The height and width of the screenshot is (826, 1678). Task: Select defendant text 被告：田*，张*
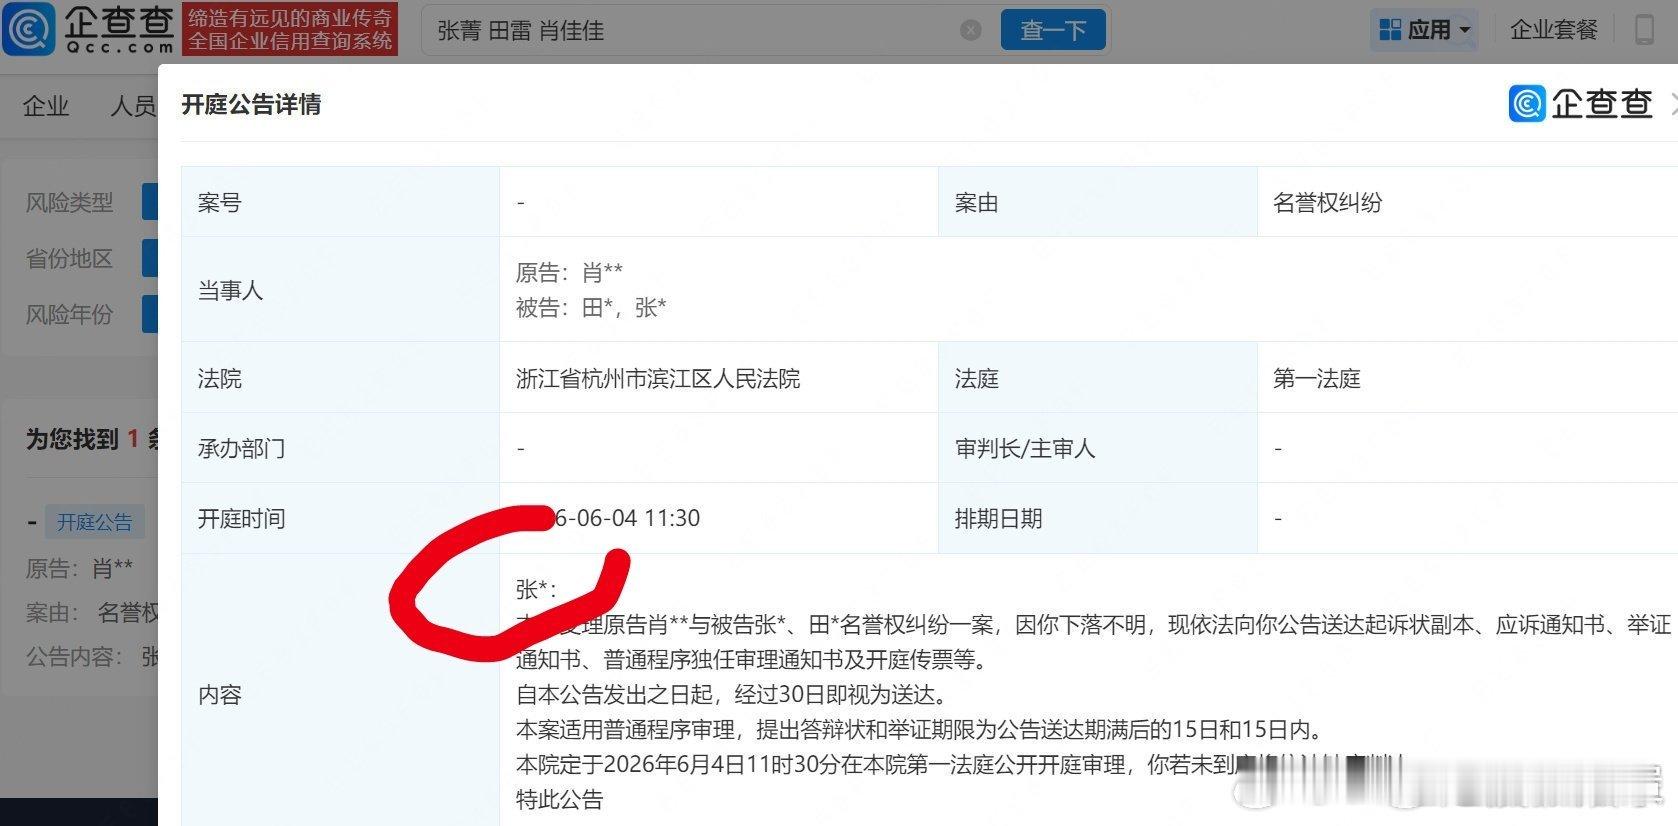point(591,308)
